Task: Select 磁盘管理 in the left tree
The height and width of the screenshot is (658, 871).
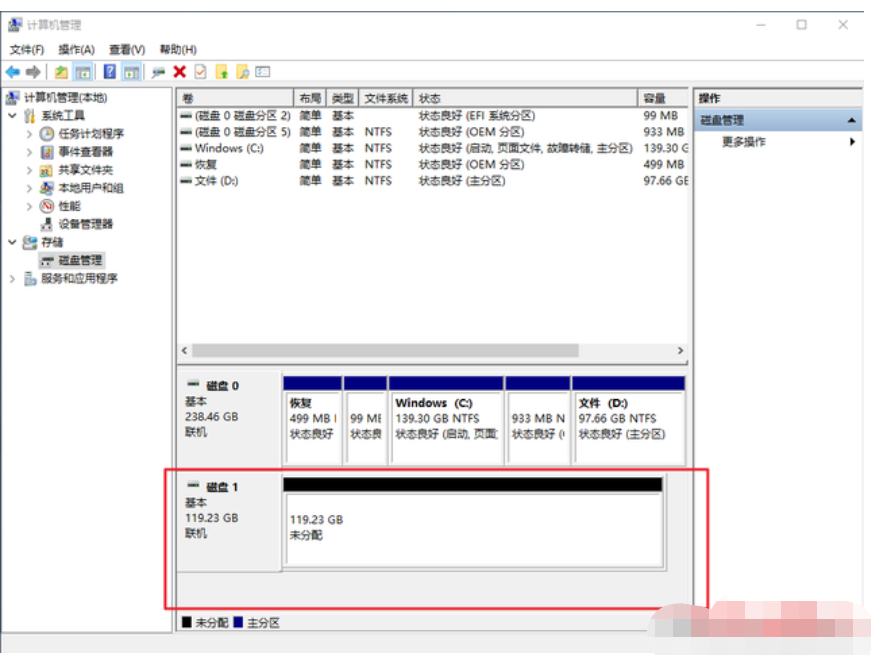Action: pos(79,260)
